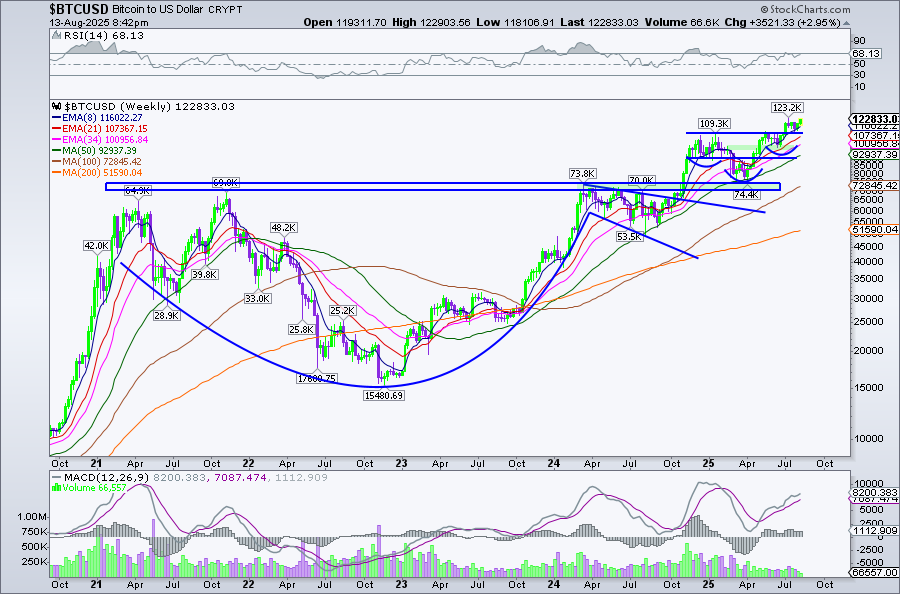Click the 66557.00 volume tag on right axis
The image size is (900, 594).
[x=874, y=572]
